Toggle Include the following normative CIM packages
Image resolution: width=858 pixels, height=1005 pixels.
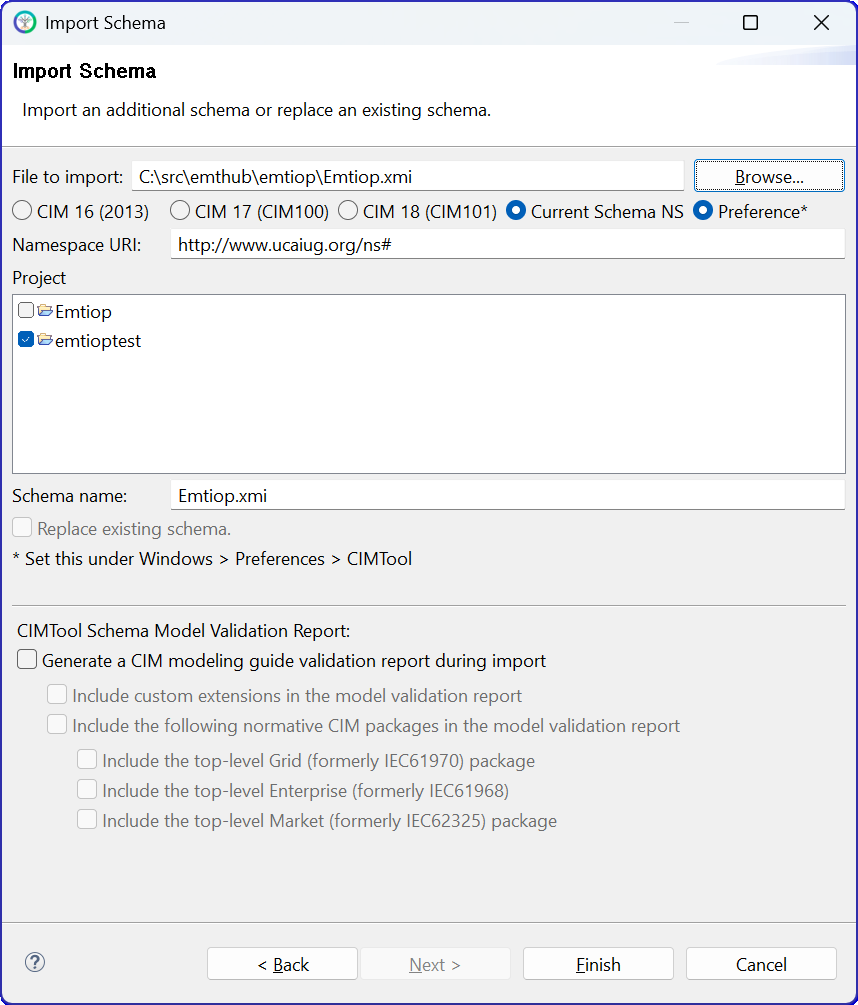tap(57, 724)
